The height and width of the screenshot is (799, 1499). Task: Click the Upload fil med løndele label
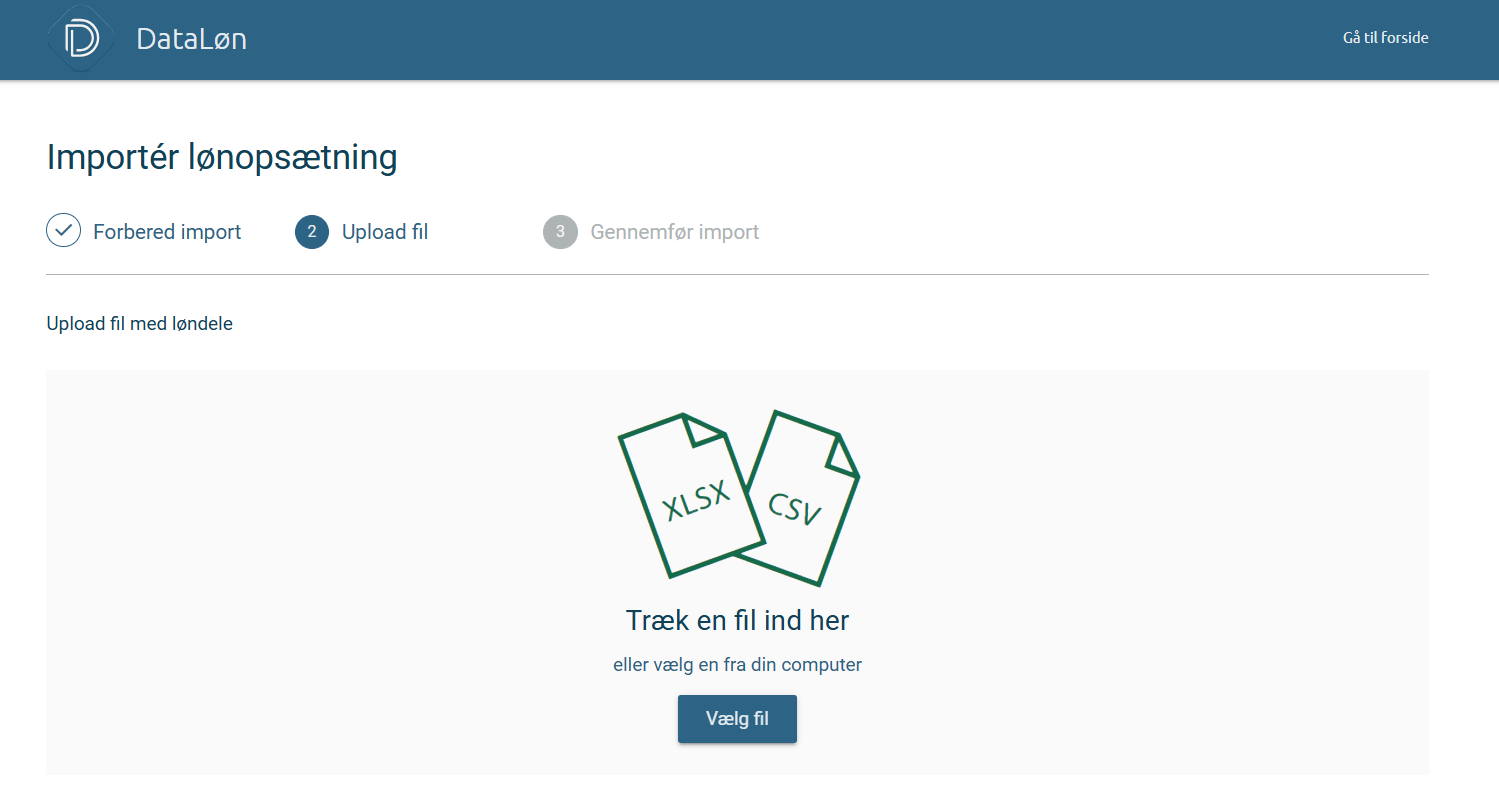click(139, 324)
